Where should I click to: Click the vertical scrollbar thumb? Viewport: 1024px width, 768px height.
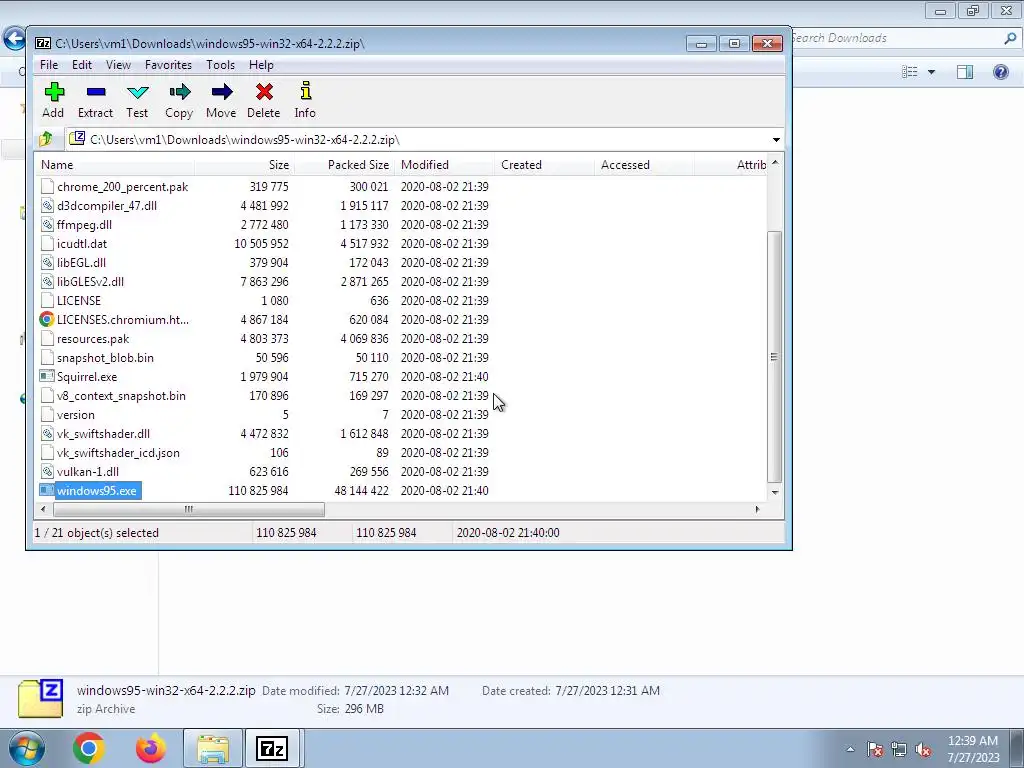click(775, 357)
